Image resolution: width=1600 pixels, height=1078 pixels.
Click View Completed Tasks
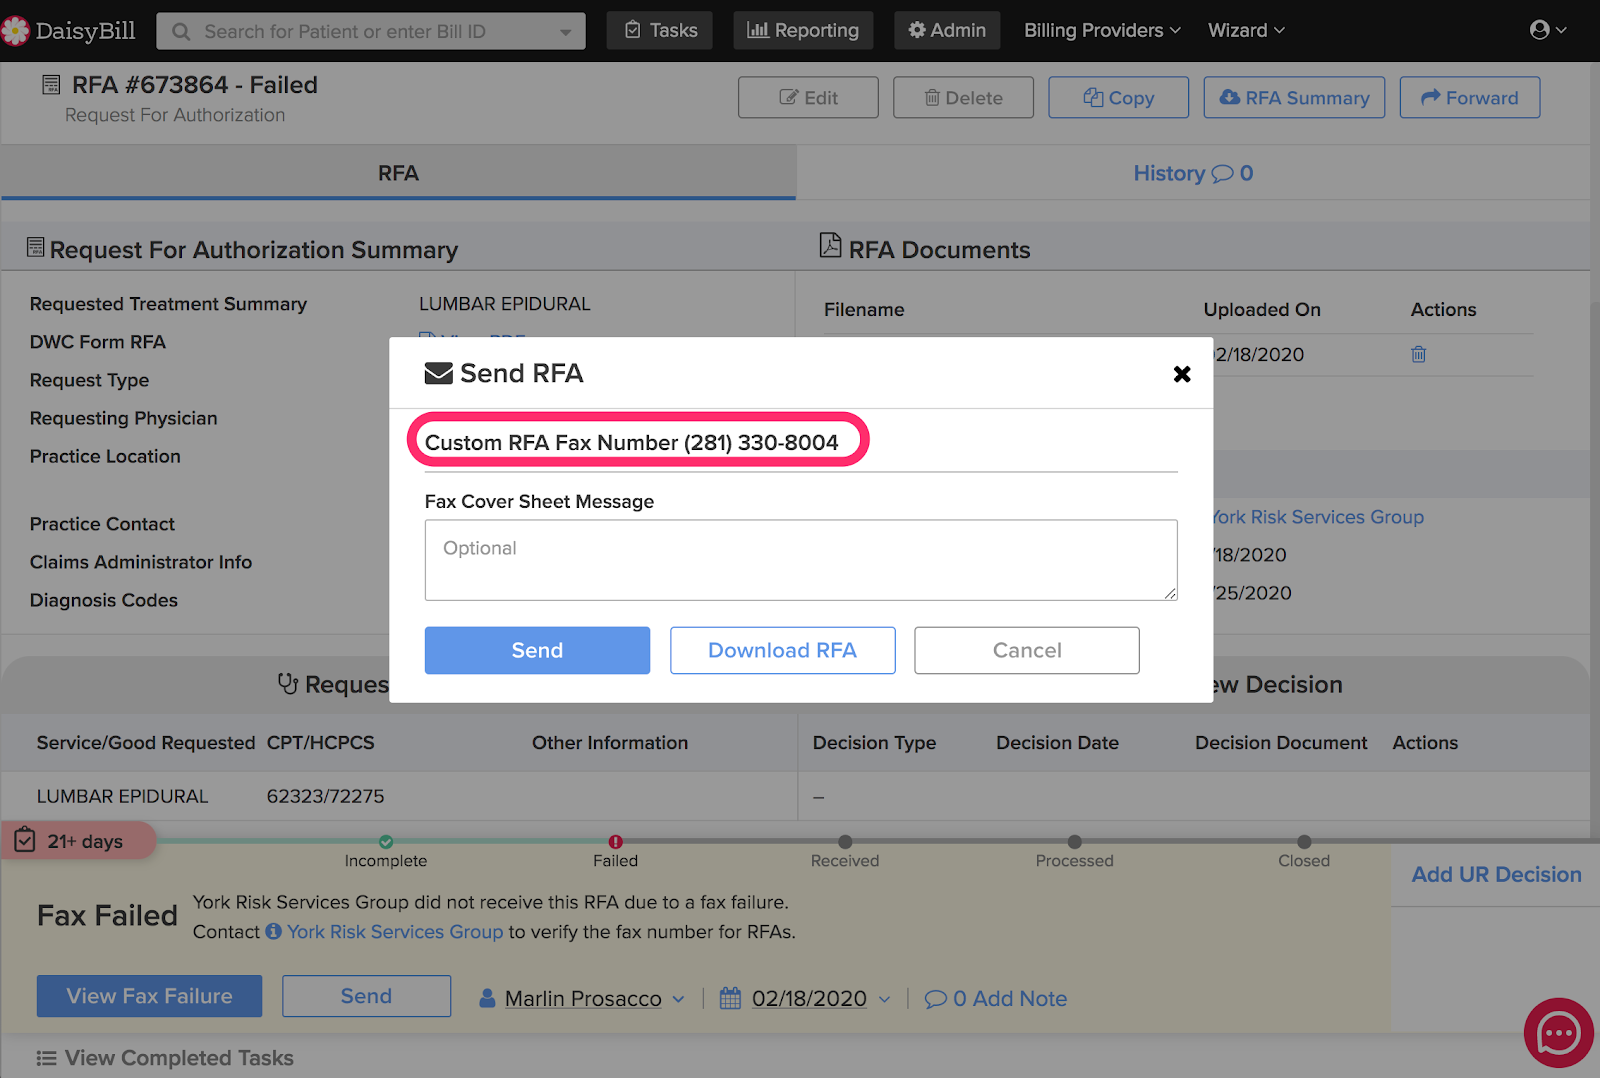pos(165,1058)
